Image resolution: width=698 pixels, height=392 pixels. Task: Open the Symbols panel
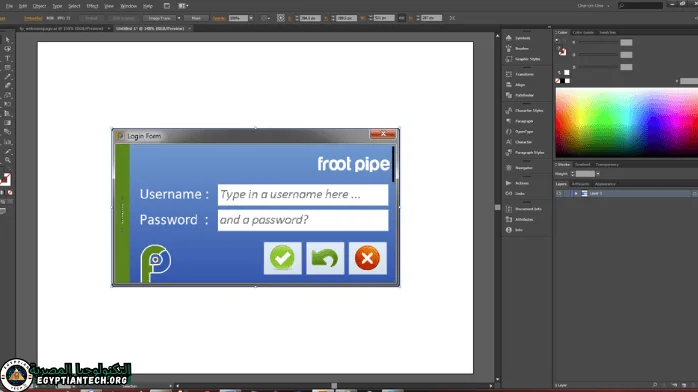pyautogui.click(x=523, y=38)
